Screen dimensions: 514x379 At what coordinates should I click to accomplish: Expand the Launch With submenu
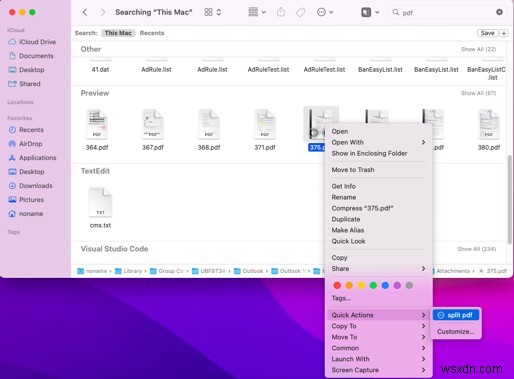point(378,359)
